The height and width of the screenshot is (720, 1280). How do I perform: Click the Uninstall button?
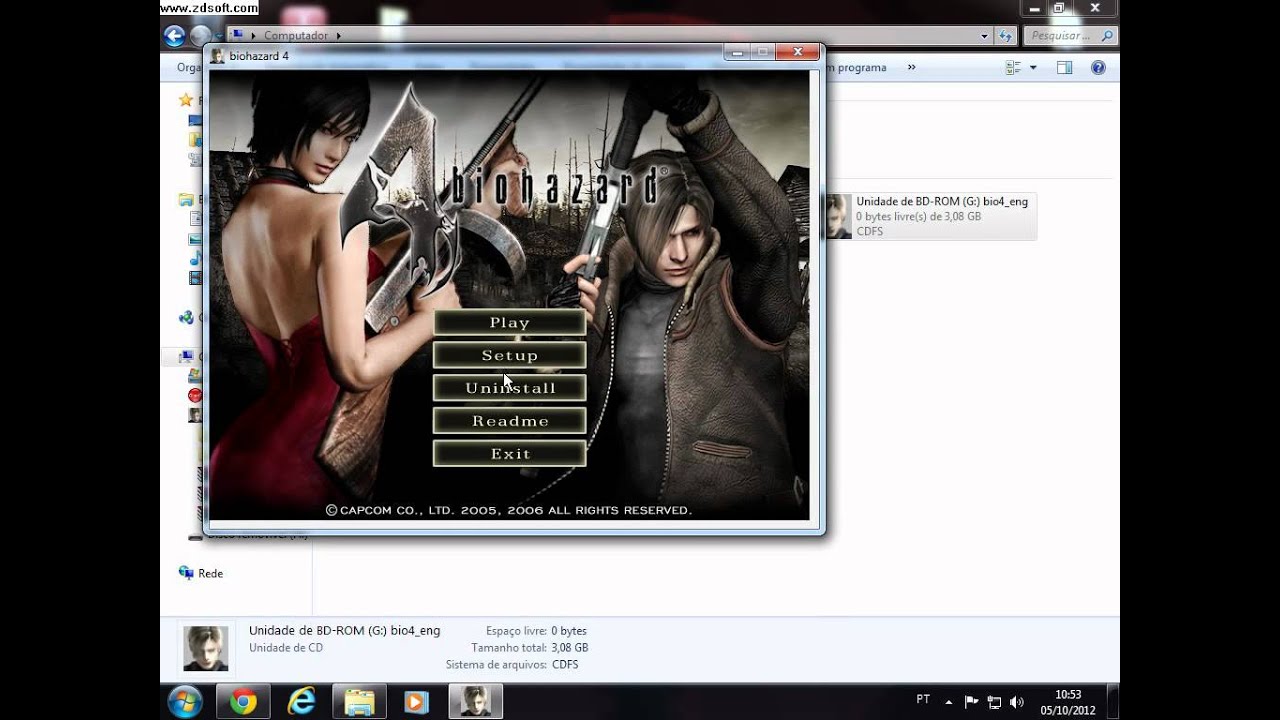(509, 388)
